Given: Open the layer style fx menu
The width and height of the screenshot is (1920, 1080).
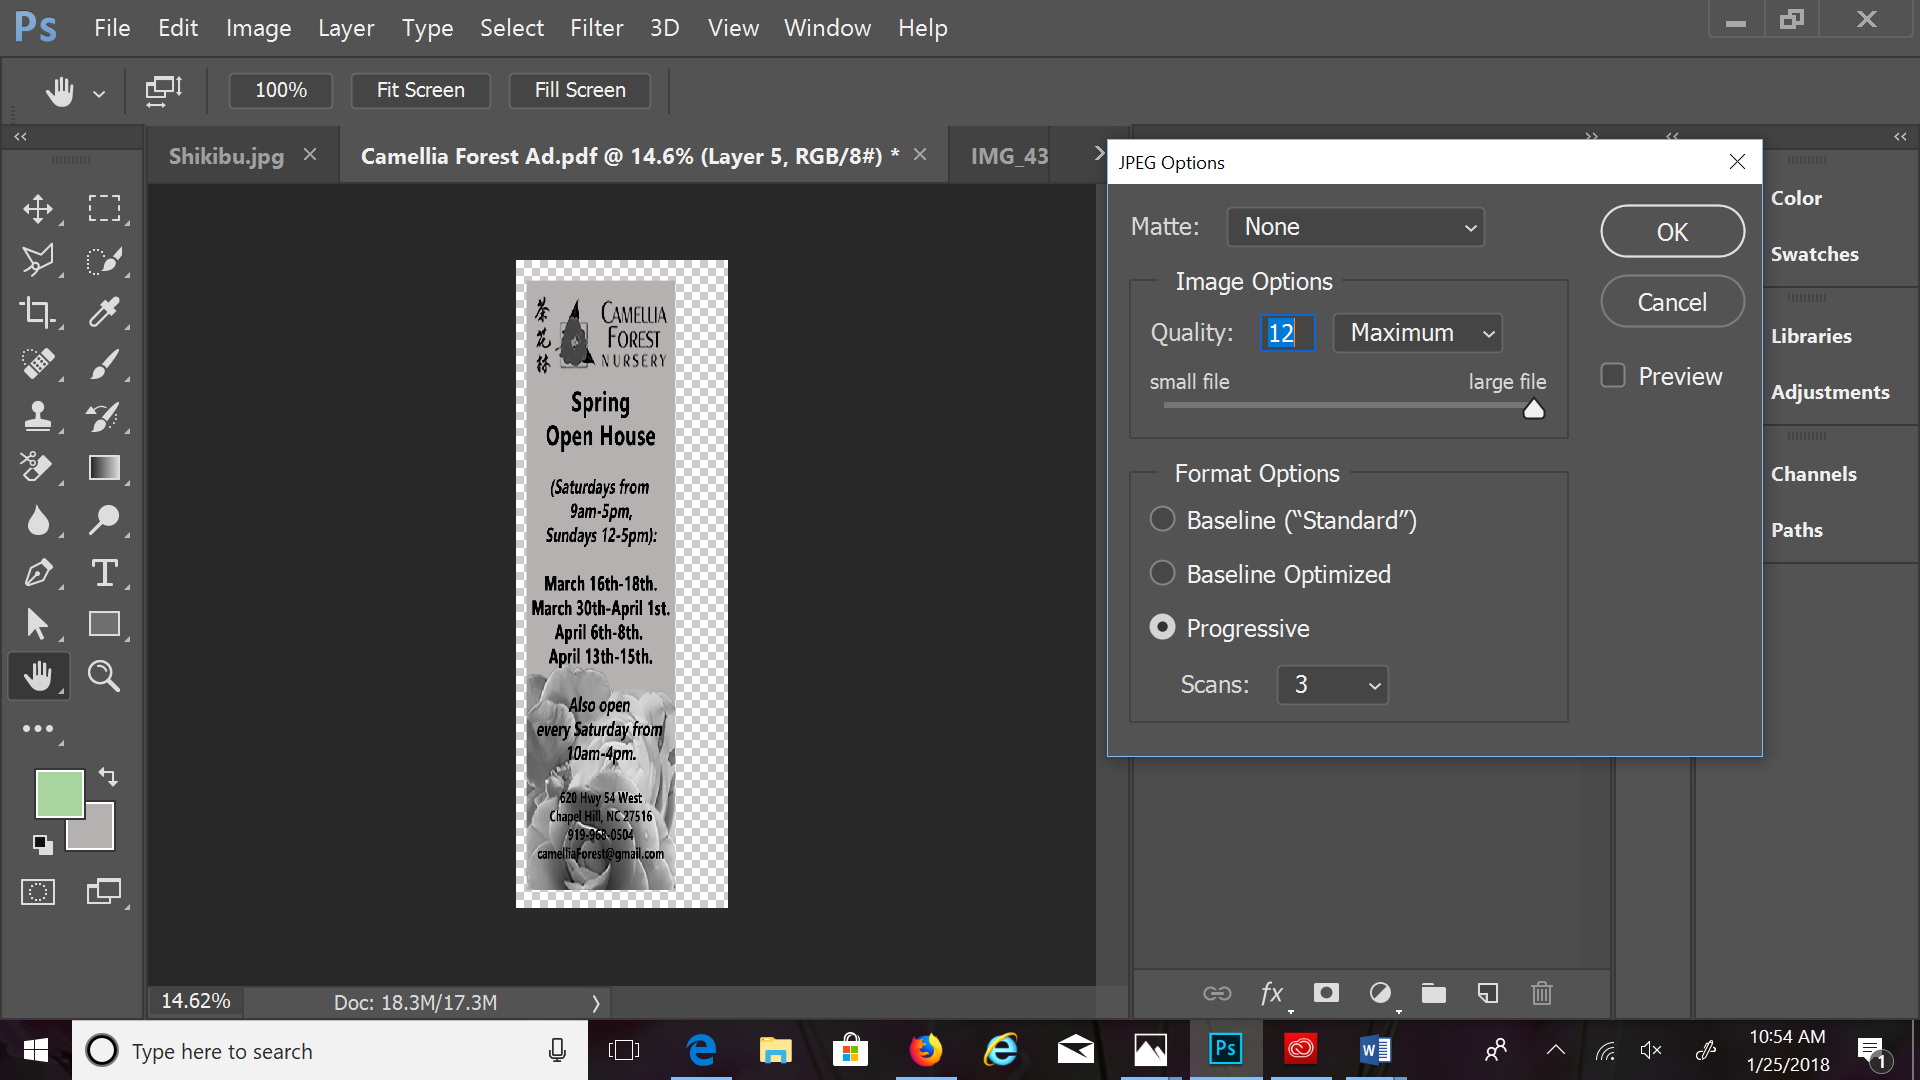Looking at the screenshot, I should 1272,993.
